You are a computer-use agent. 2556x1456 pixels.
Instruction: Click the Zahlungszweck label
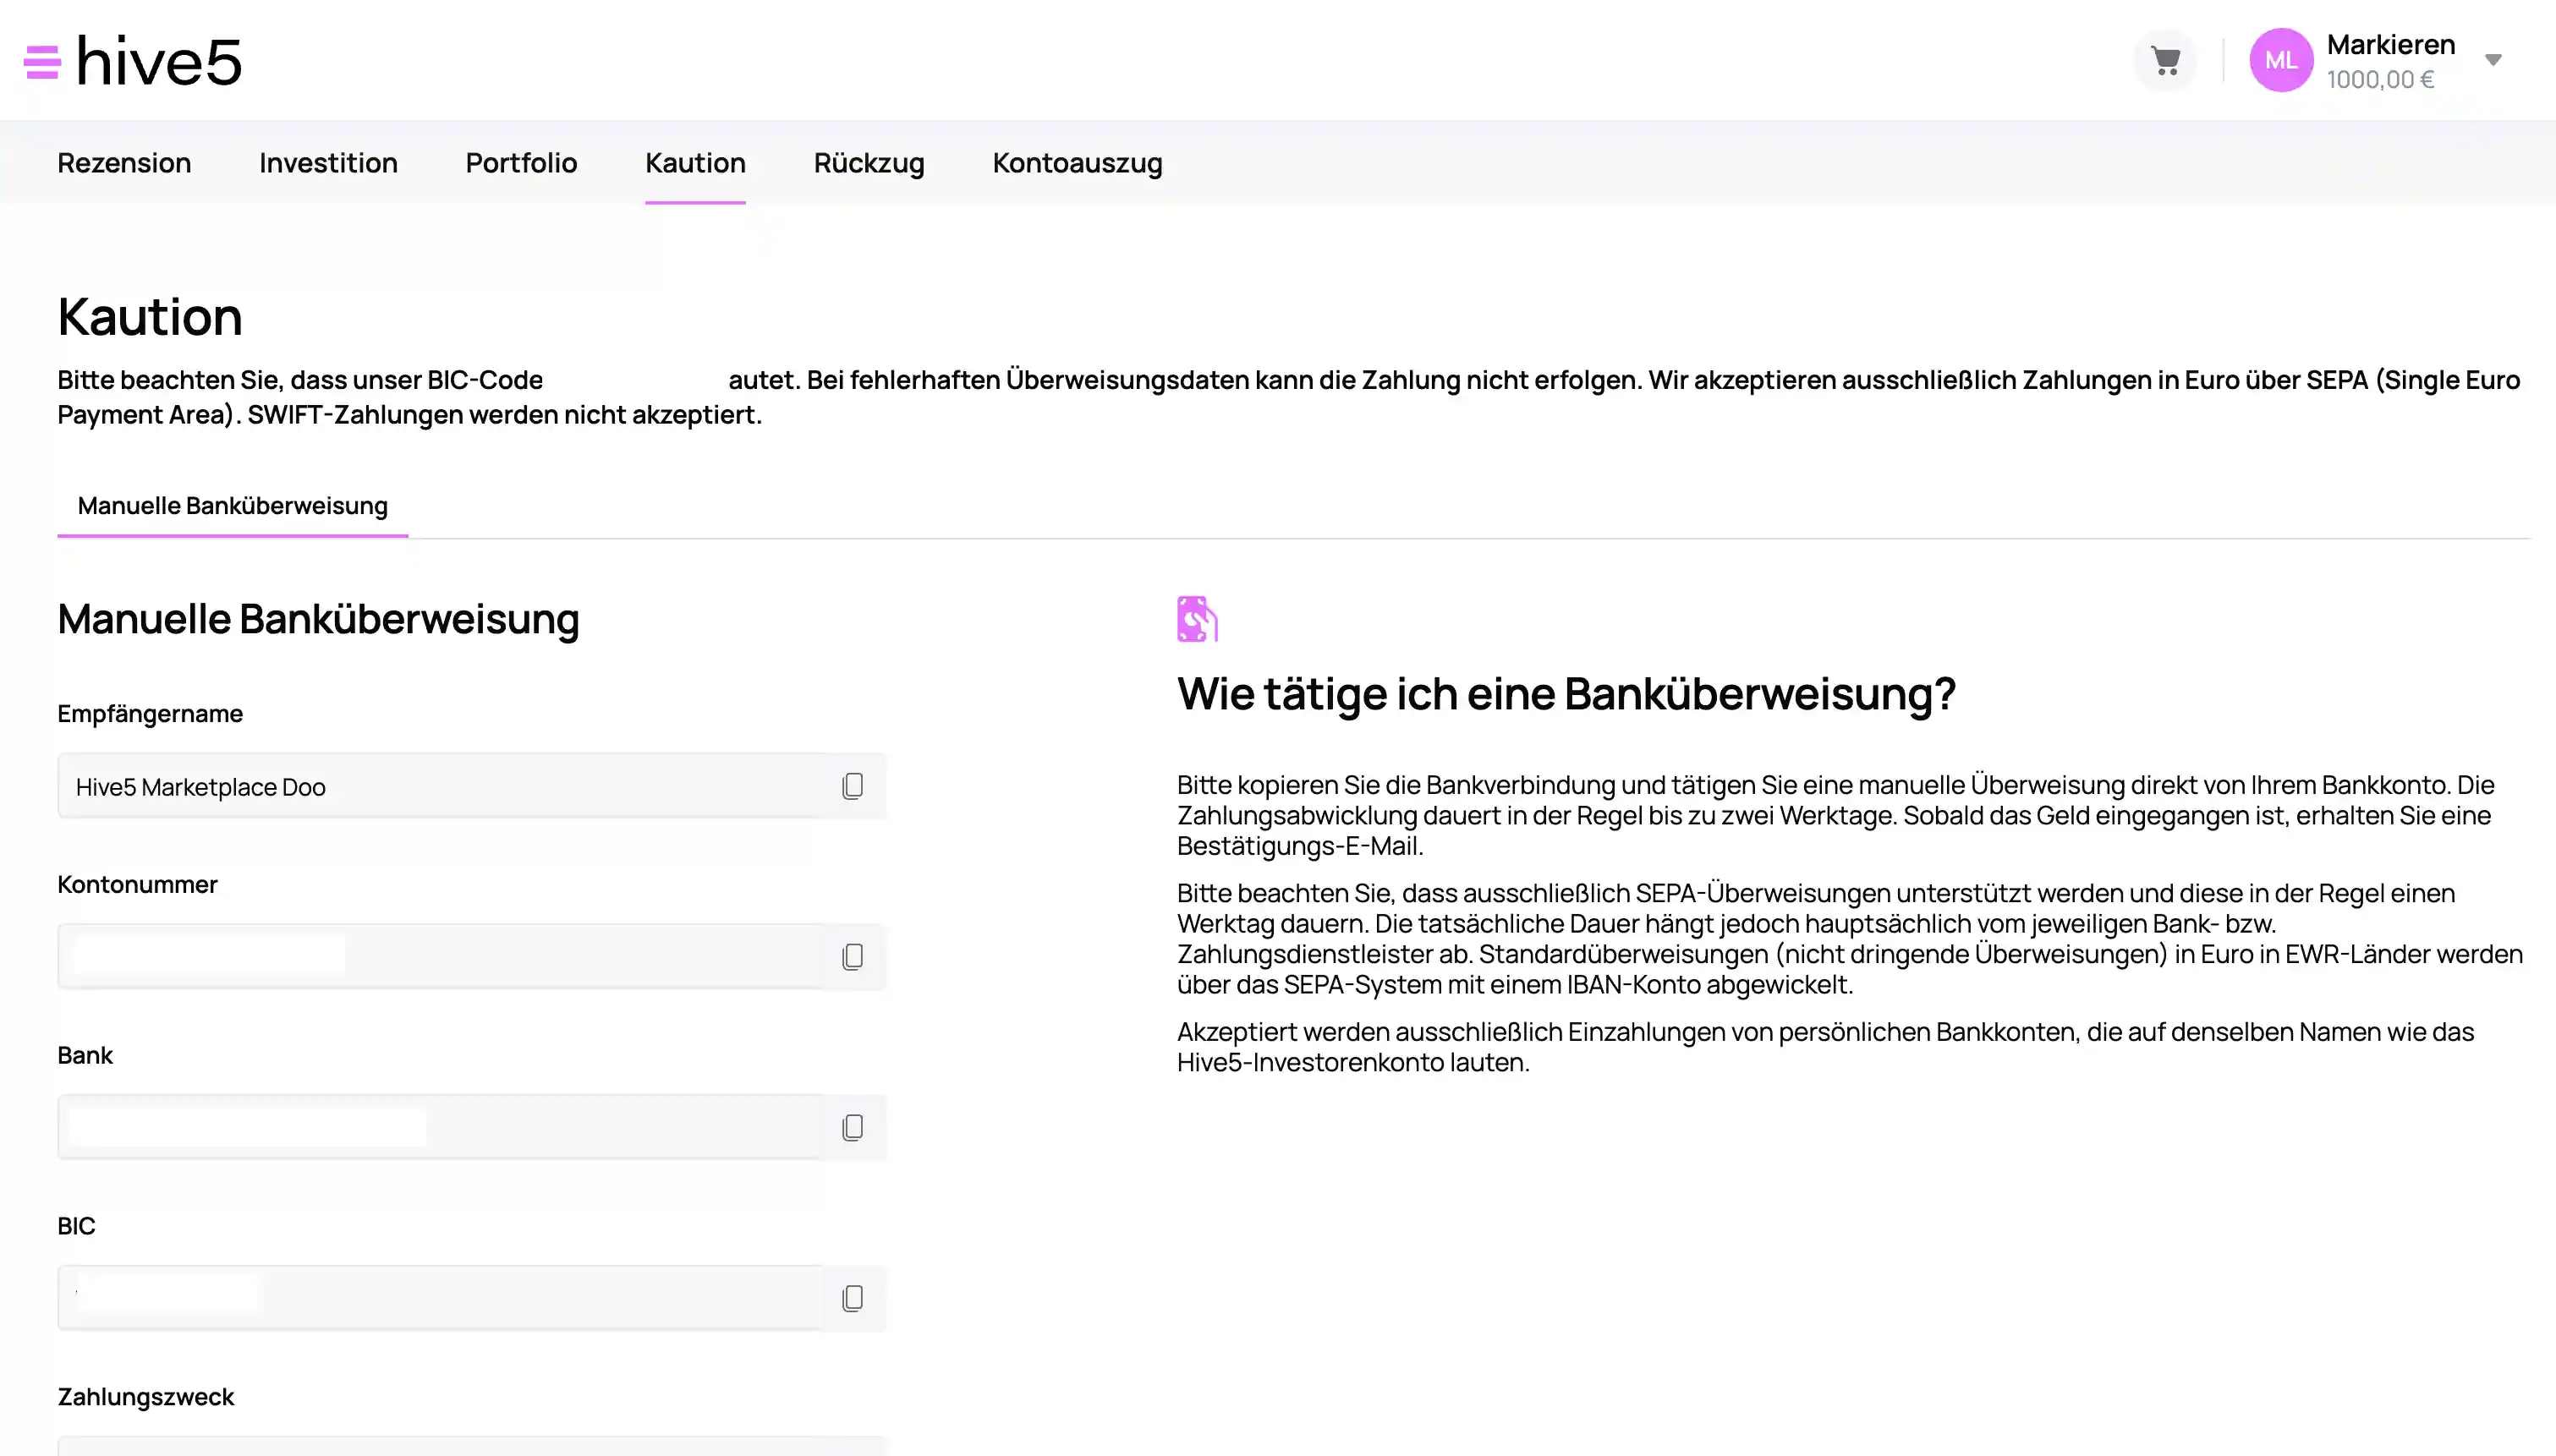click(146, 1397)
